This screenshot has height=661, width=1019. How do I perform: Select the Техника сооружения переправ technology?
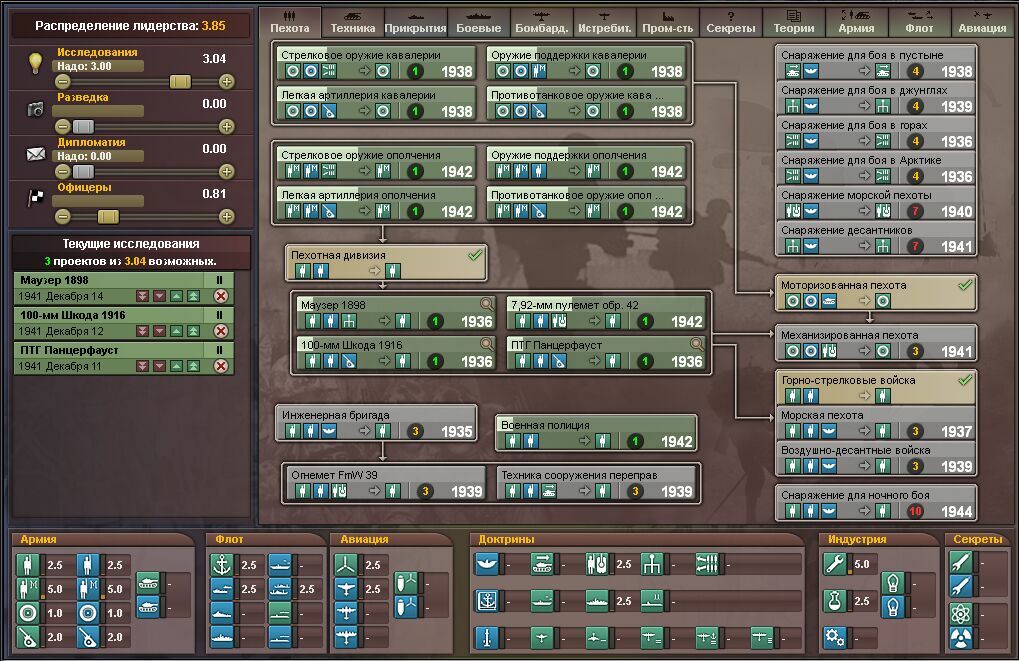597,484
